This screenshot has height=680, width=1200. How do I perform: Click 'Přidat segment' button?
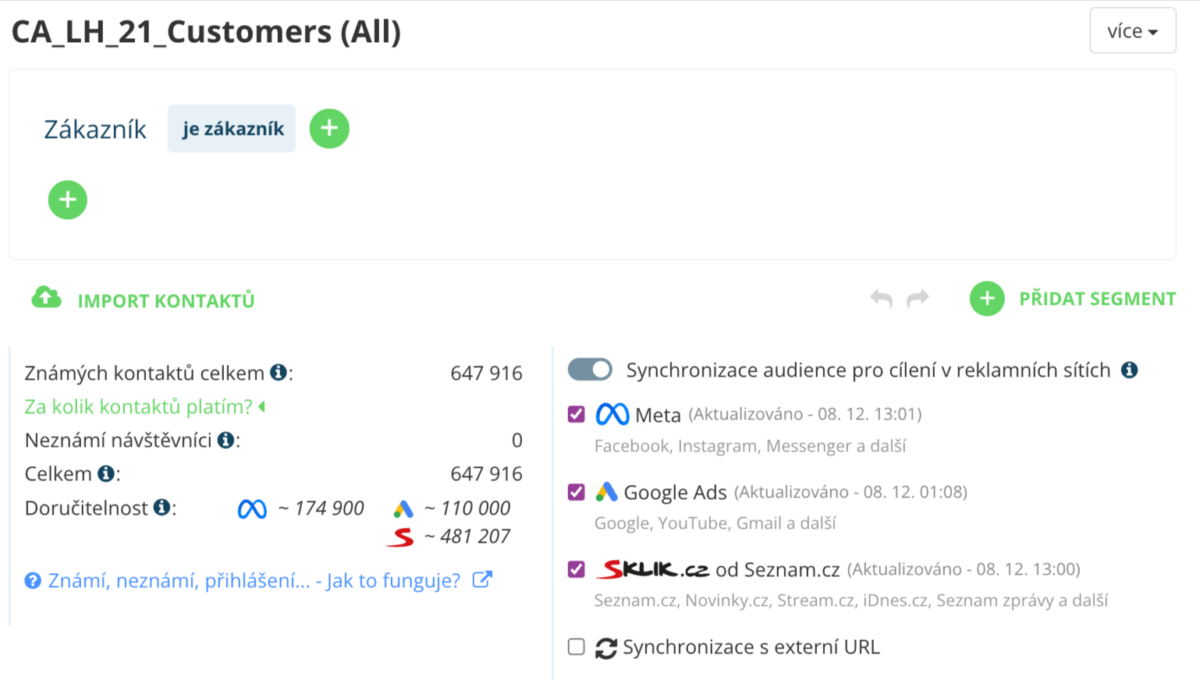(1097, 298)
